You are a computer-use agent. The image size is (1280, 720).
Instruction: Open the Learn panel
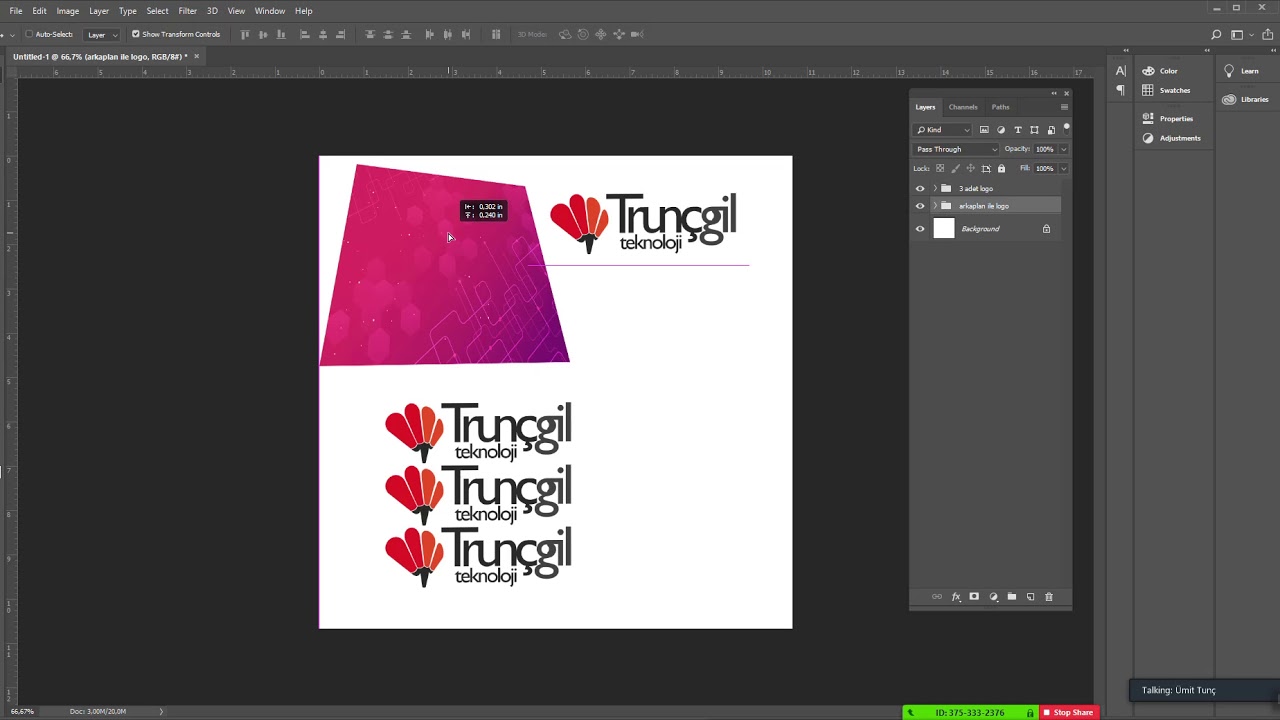[x=1241, y=71]
